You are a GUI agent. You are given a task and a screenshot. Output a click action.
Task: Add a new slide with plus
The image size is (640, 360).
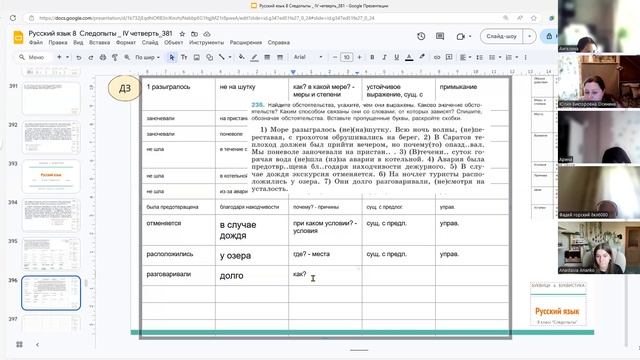click(59, 58)
